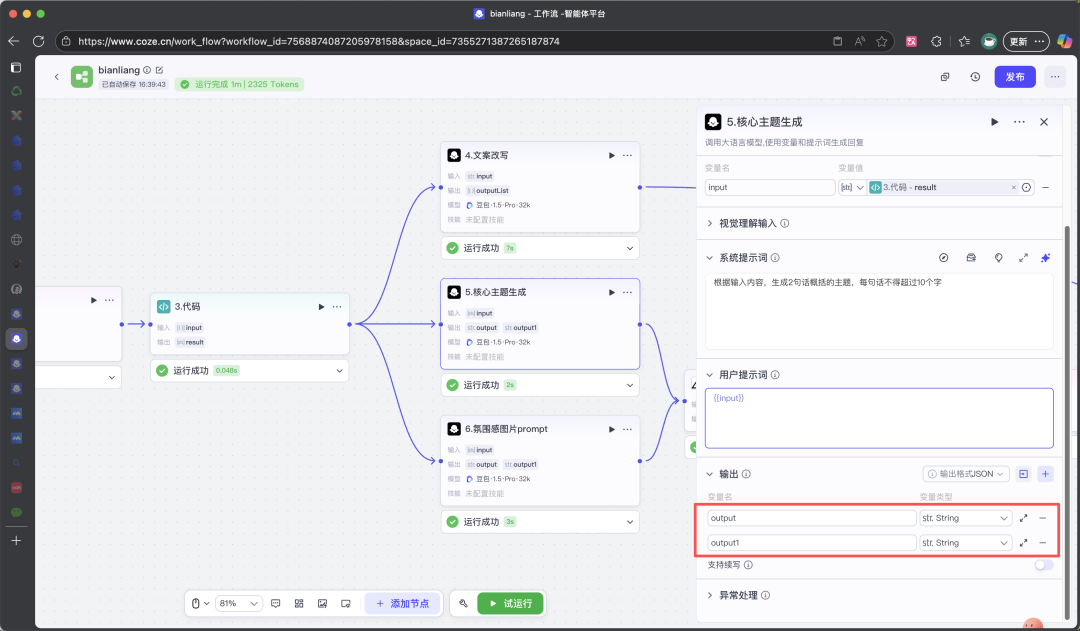Click the duplicate workflow icon near 发布

tap(945, 77)
